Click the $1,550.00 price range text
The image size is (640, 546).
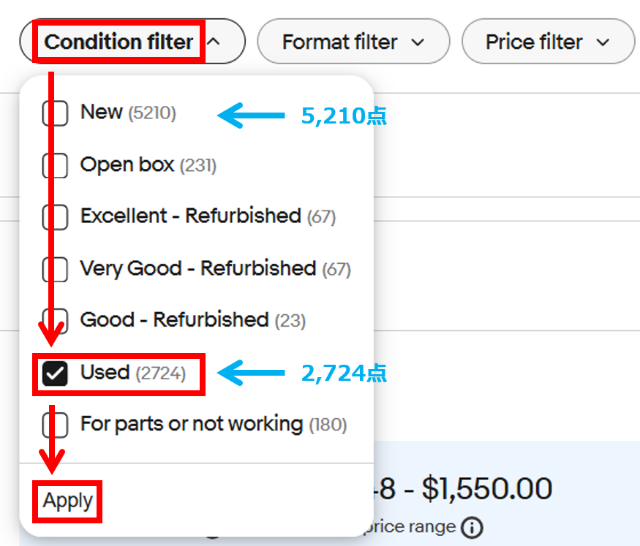tap(486, 489)
